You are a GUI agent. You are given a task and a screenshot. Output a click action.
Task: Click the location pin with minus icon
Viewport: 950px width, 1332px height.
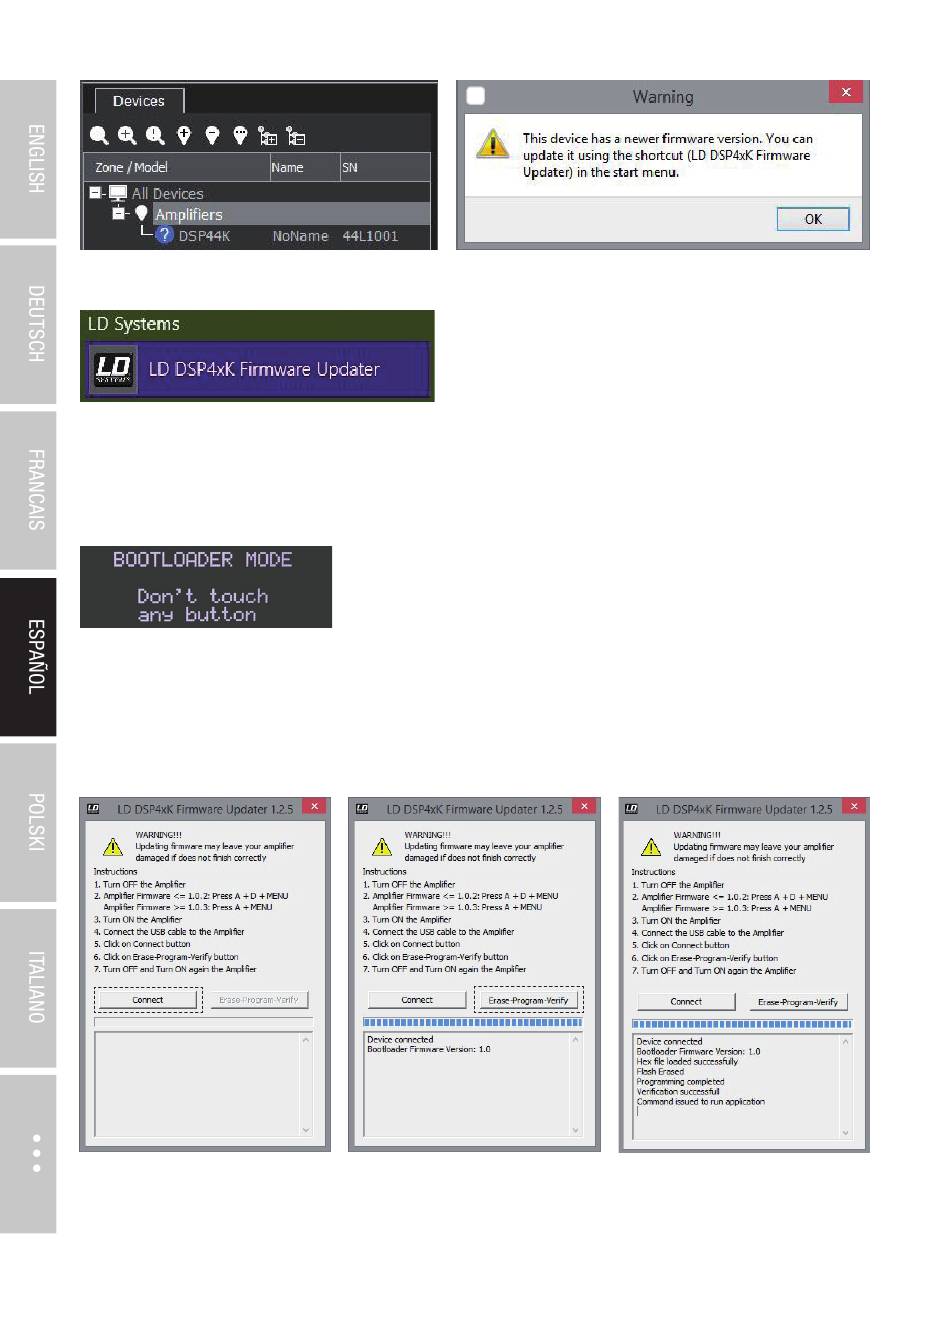212,135
